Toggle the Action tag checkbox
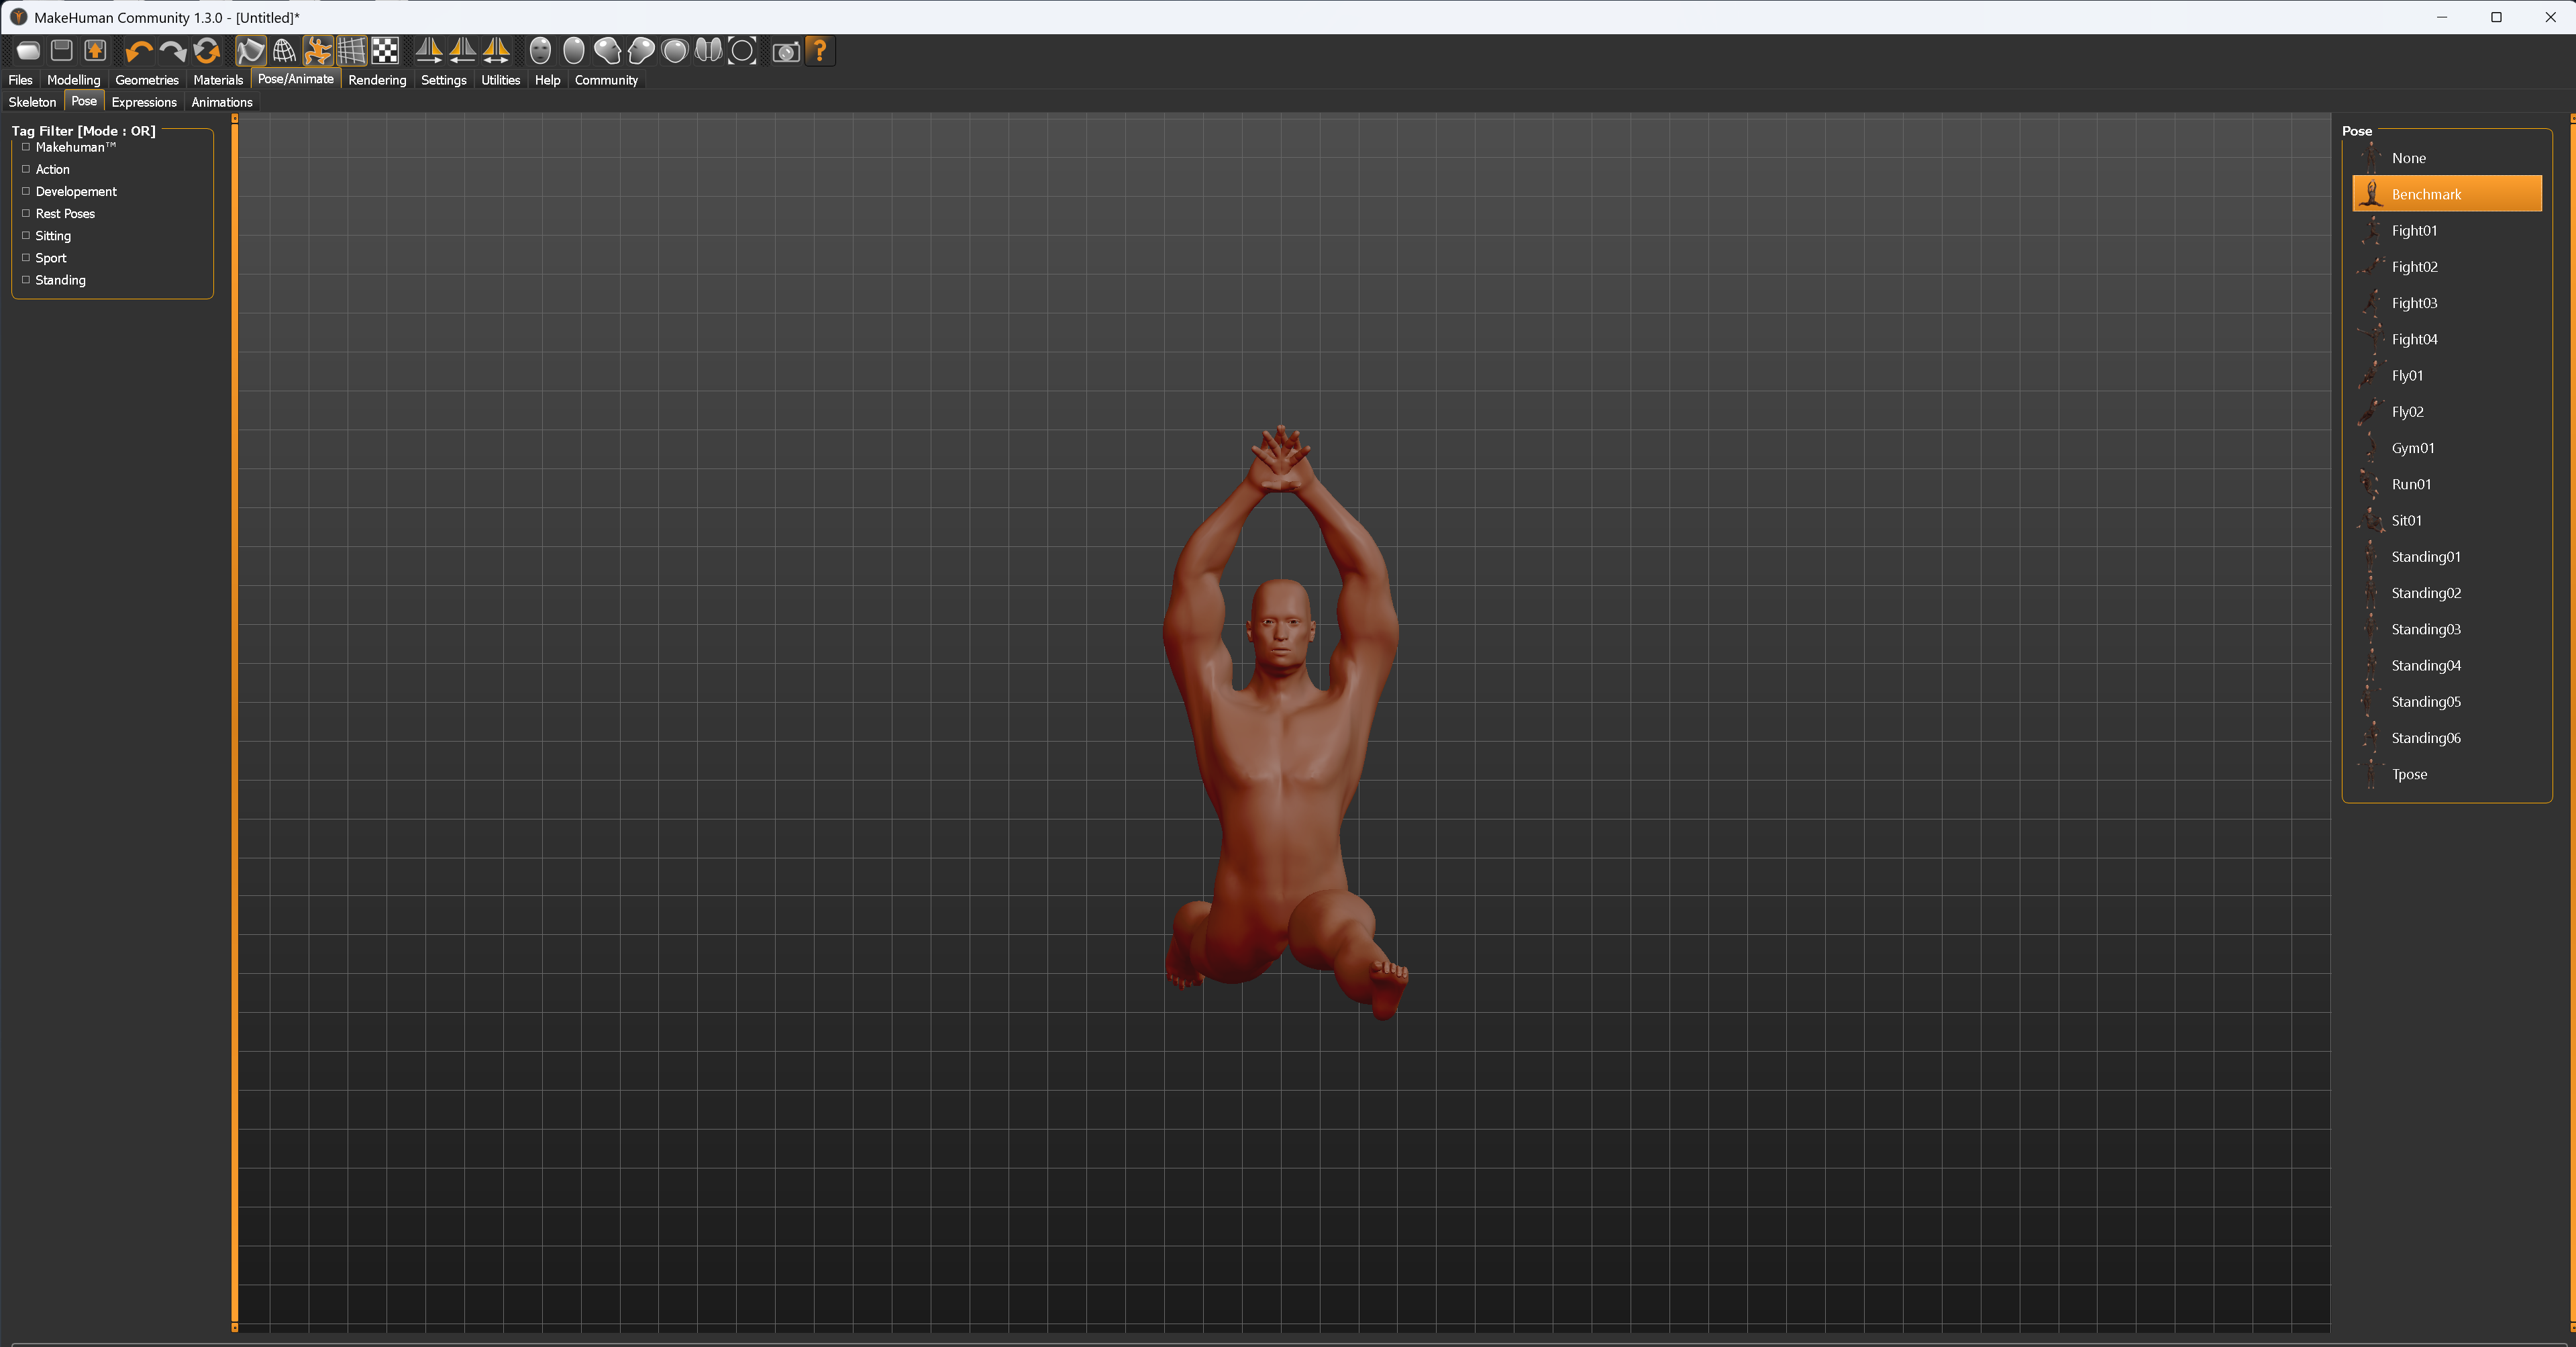The width and height of the screenshot is (2576, 1347). [x=26, y=169]
